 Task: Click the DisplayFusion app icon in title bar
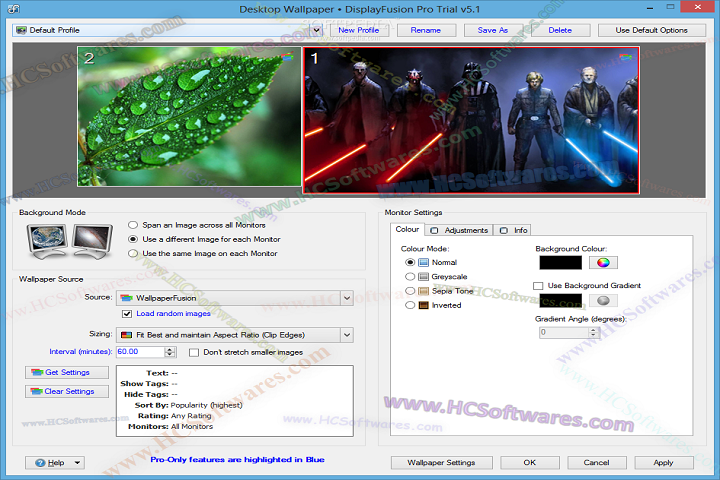click(x=14, y=8)
